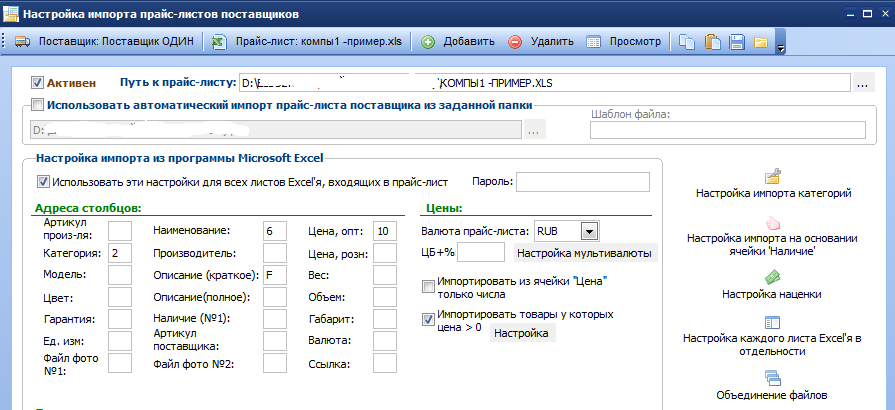Image resolution: width=895 pixels, height=410 pixels.
Task: Click the Объем column field
Action: click(385, 297)
